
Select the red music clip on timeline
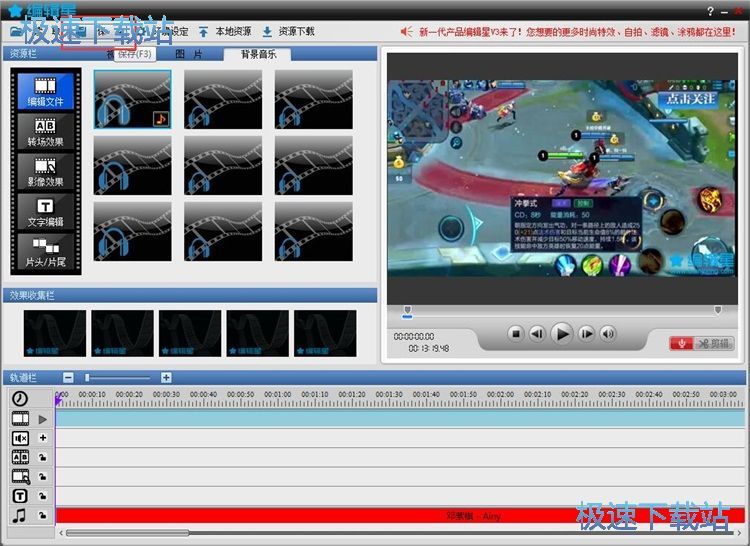point(400,515)
